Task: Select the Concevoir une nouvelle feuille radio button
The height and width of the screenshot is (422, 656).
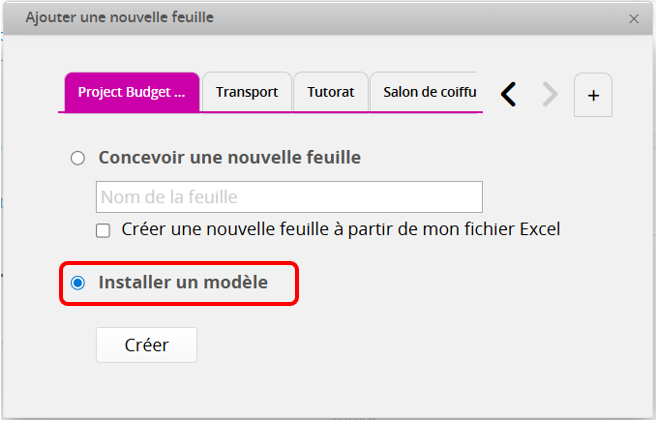Action: (78, 158)
